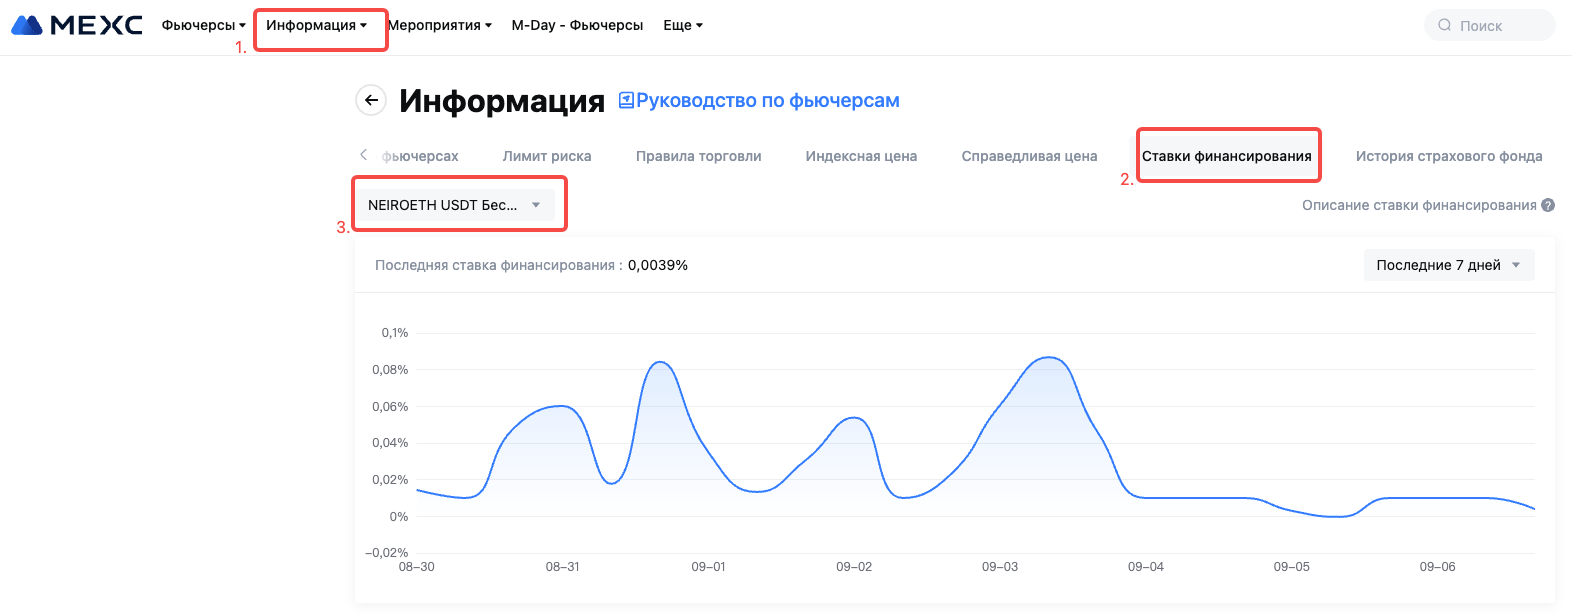Open the Информация menu in top bar
Screen dimensions: 1572x614
coord(316,25)
